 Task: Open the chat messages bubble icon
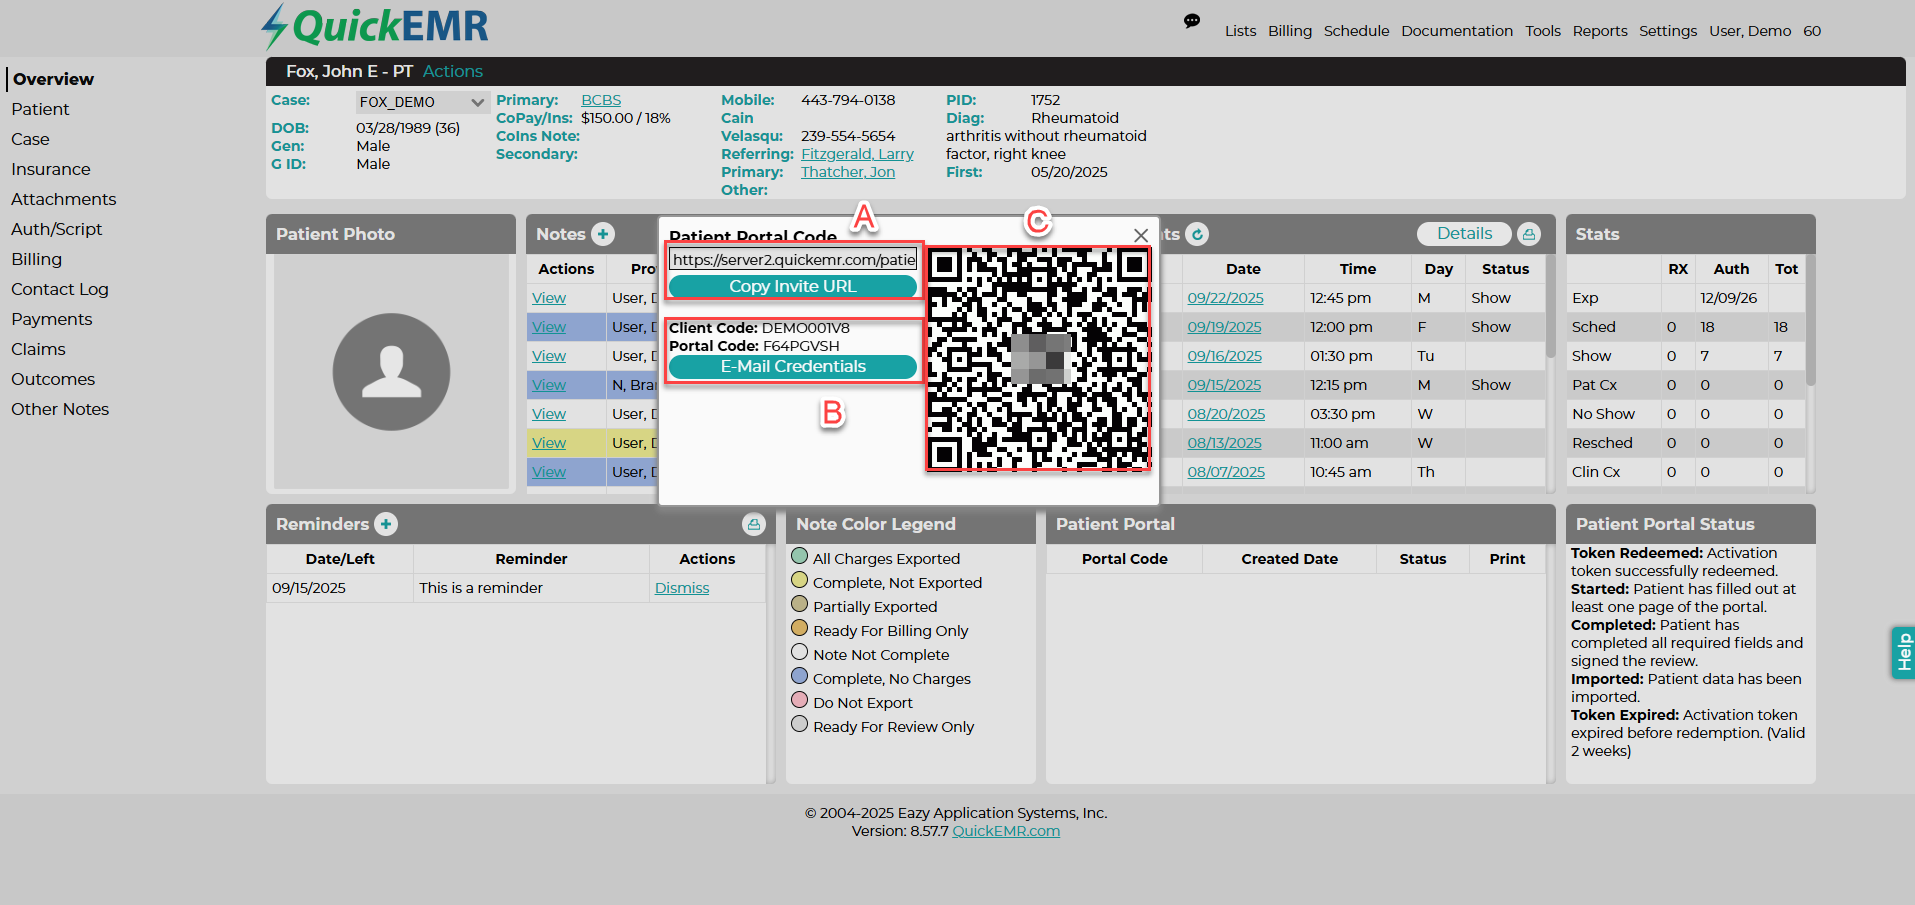coord(1192,21)
